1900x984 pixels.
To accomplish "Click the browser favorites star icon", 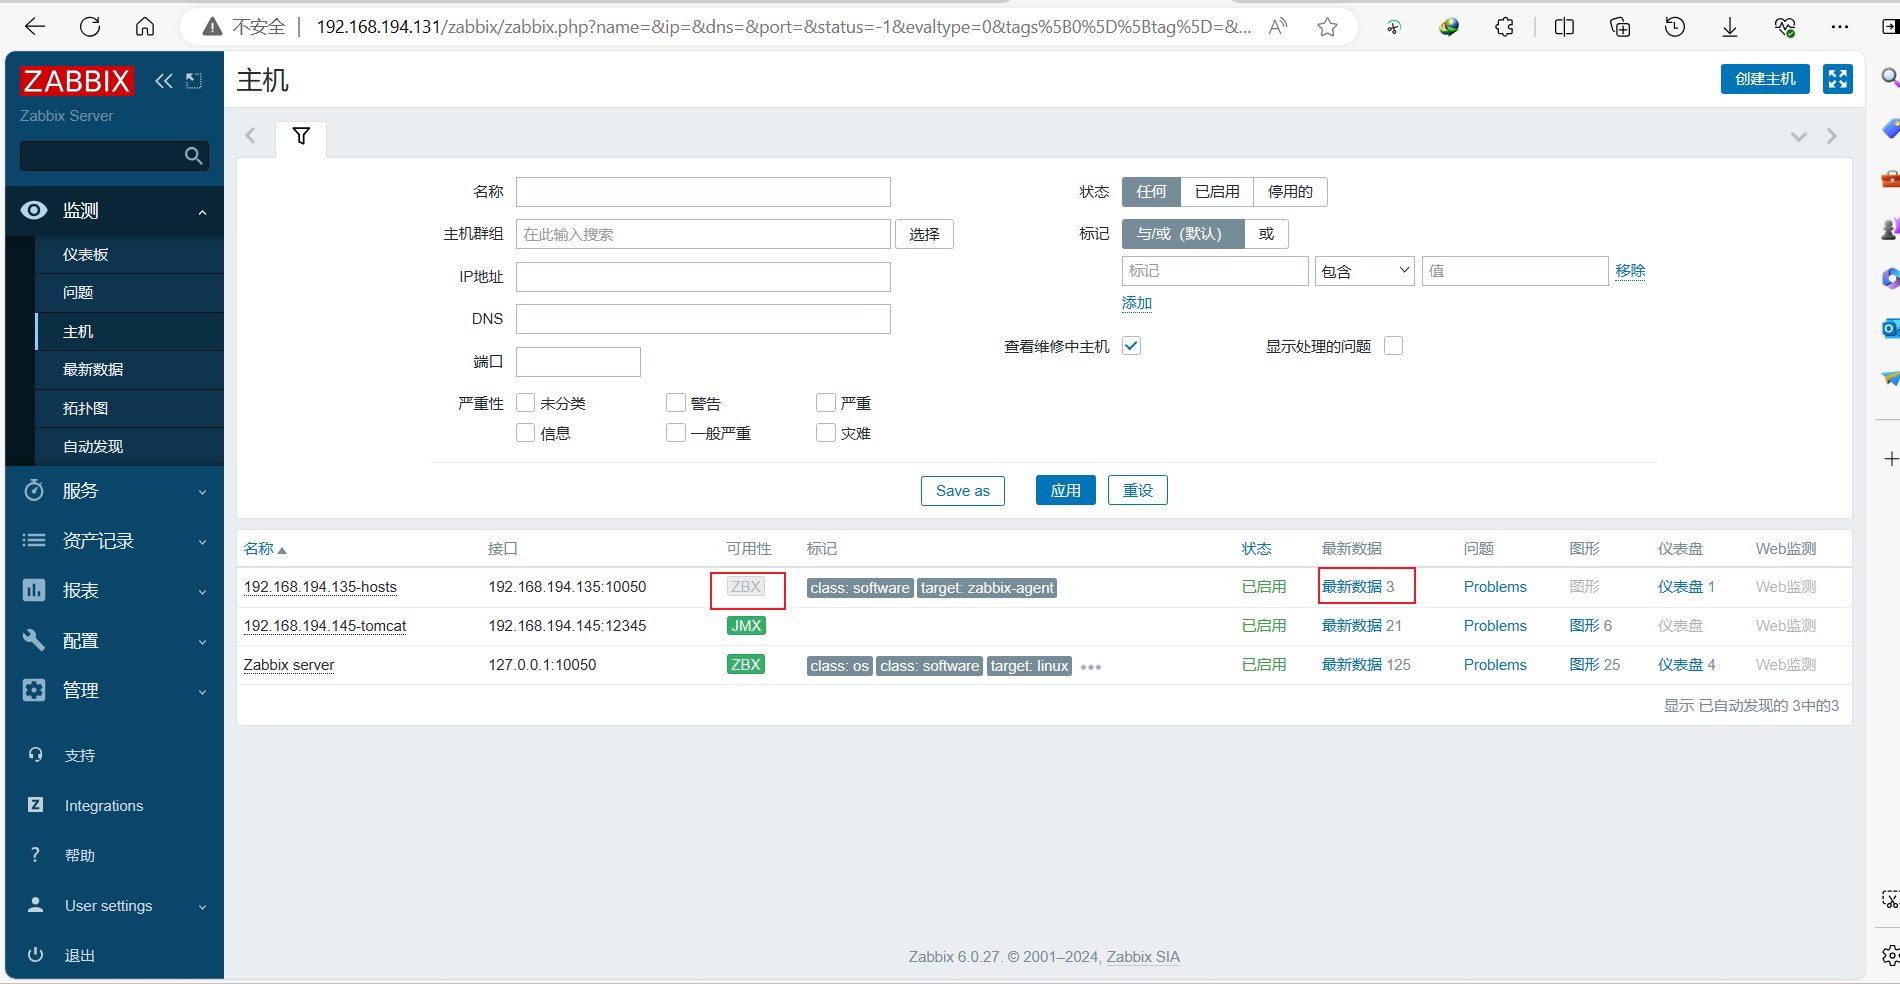I will coord(1327,27).
